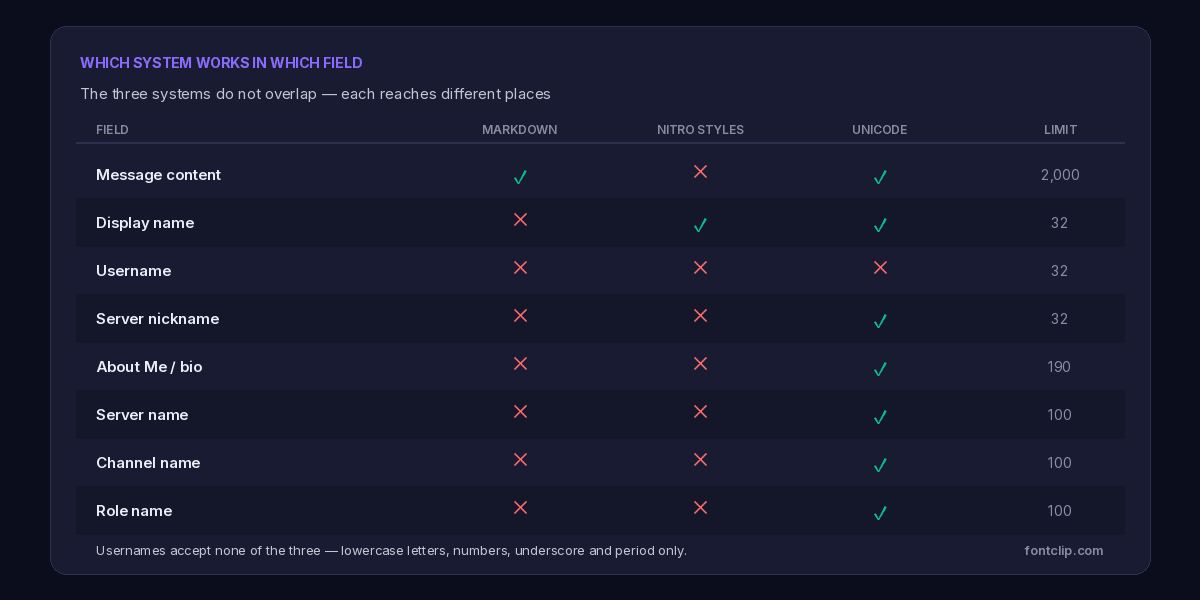Click the 'Display name' row label
The width and height of the screenshot is (1200, 600).
point(145,223)
